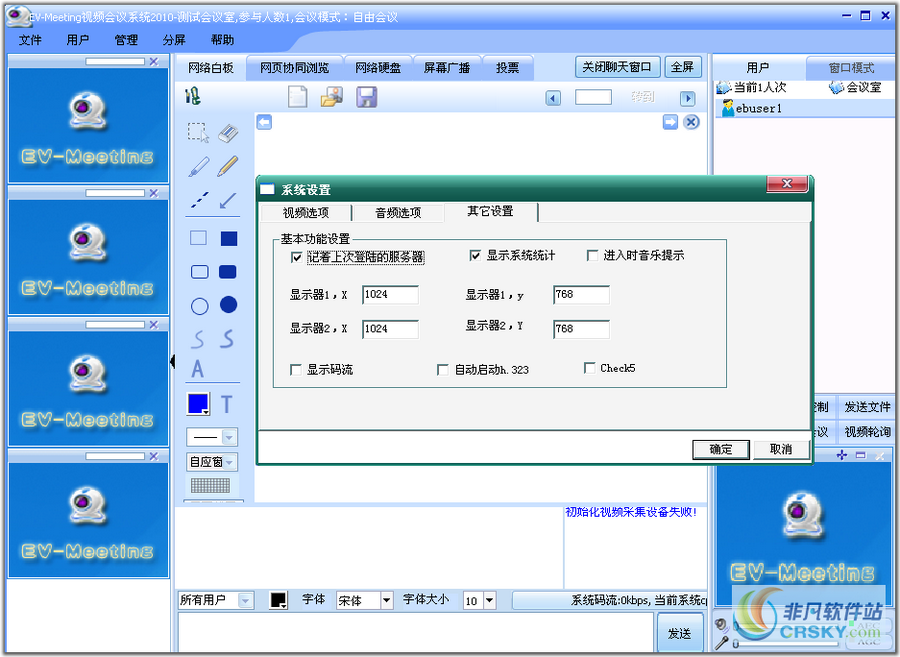Select the filled circle tool
900x657 pixels.
coord(228,305)
